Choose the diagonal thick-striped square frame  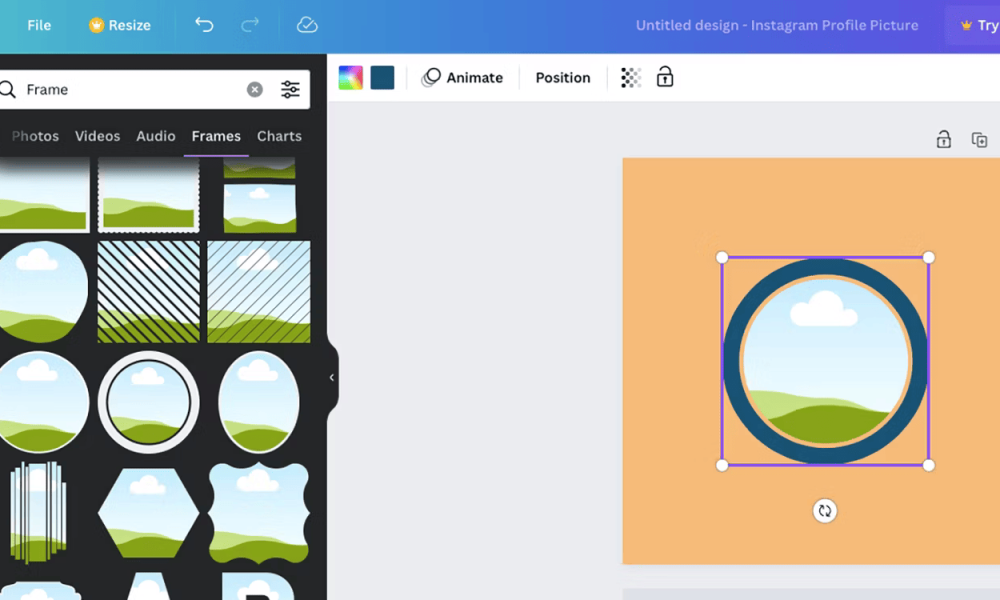coord(149,291)
